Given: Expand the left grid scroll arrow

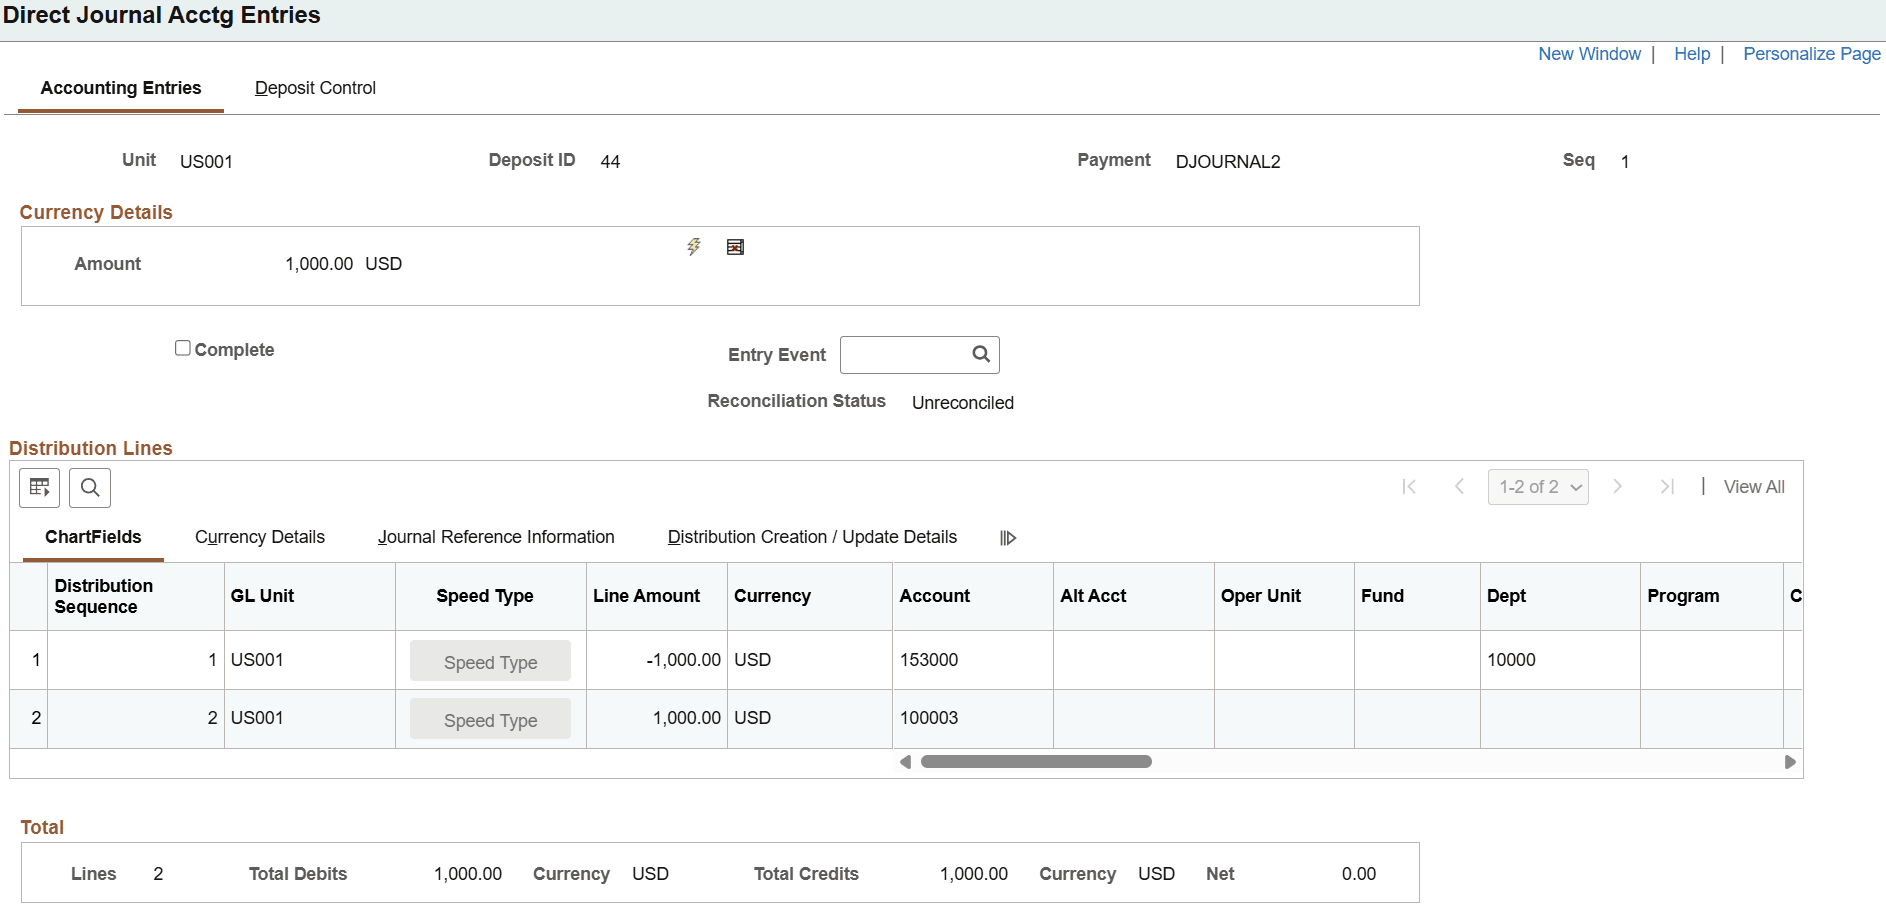Looking at the screenshot, I should click(905, 761).
